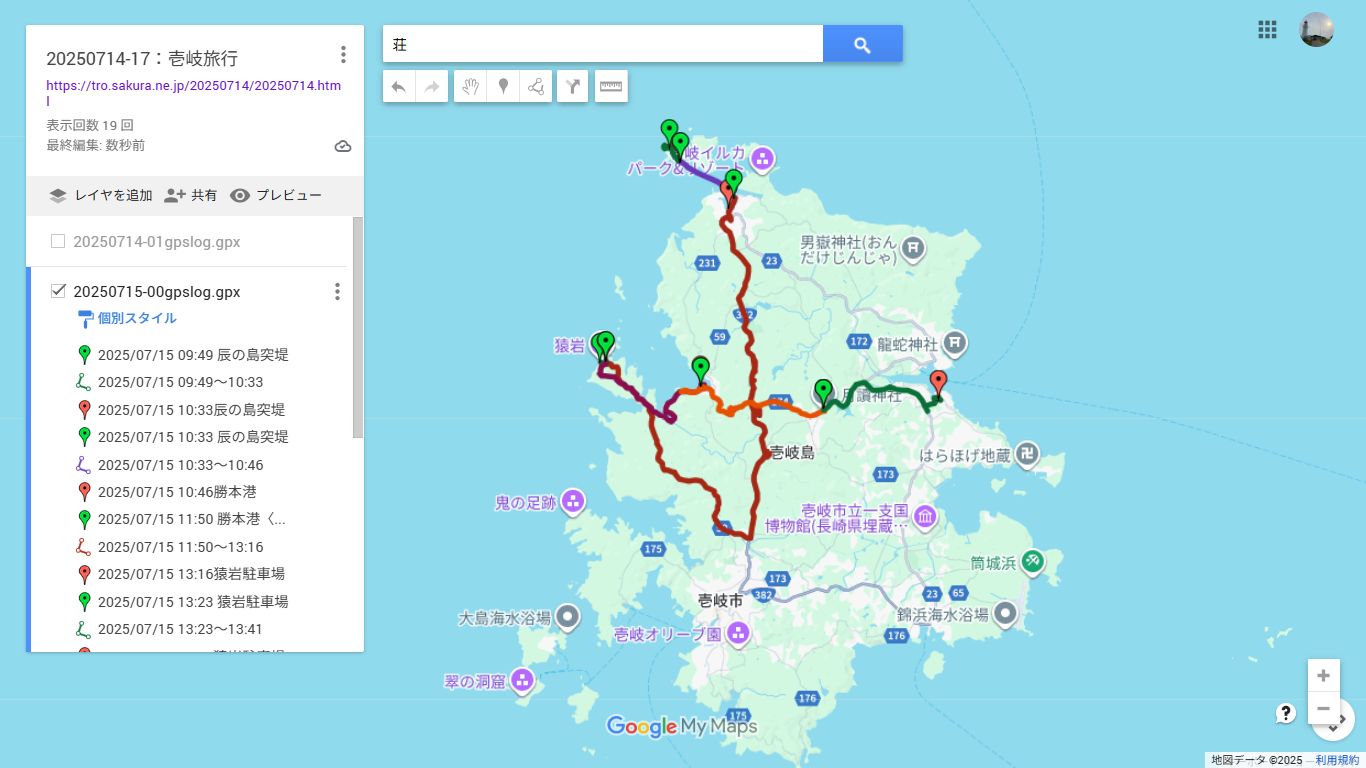Image resolution: width=1366 pixels, height=768 pixels.
Task: Open the tro.sakura.ne.jp link
Action: click(x=193, y=86)
